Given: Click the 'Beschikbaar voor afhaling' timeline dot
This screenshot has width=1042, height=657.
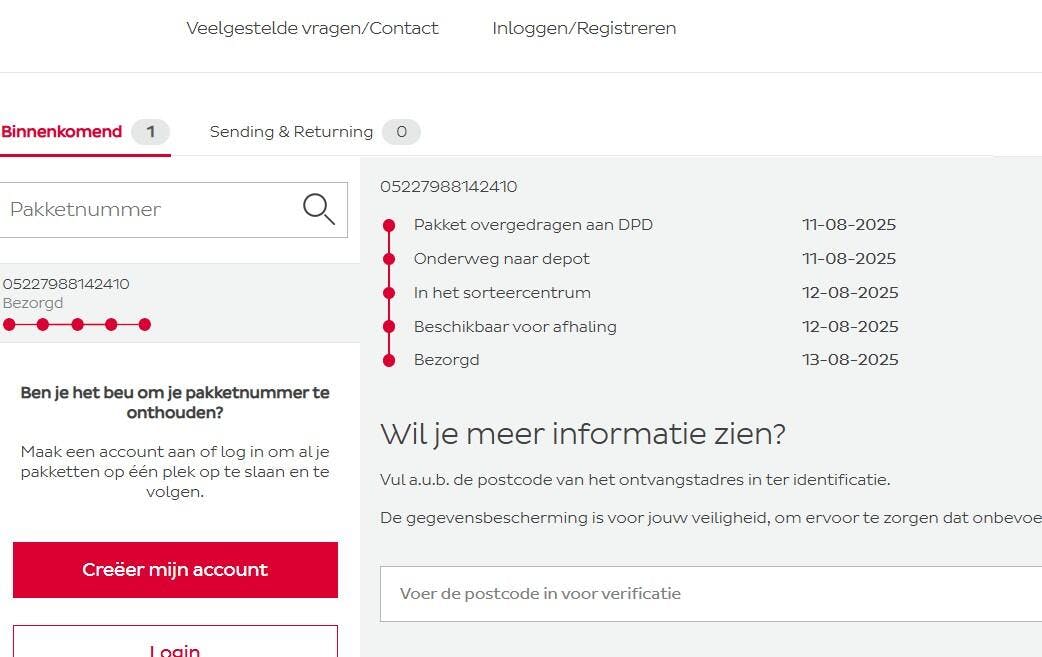Looking at the screenshot, I should 389,327.
